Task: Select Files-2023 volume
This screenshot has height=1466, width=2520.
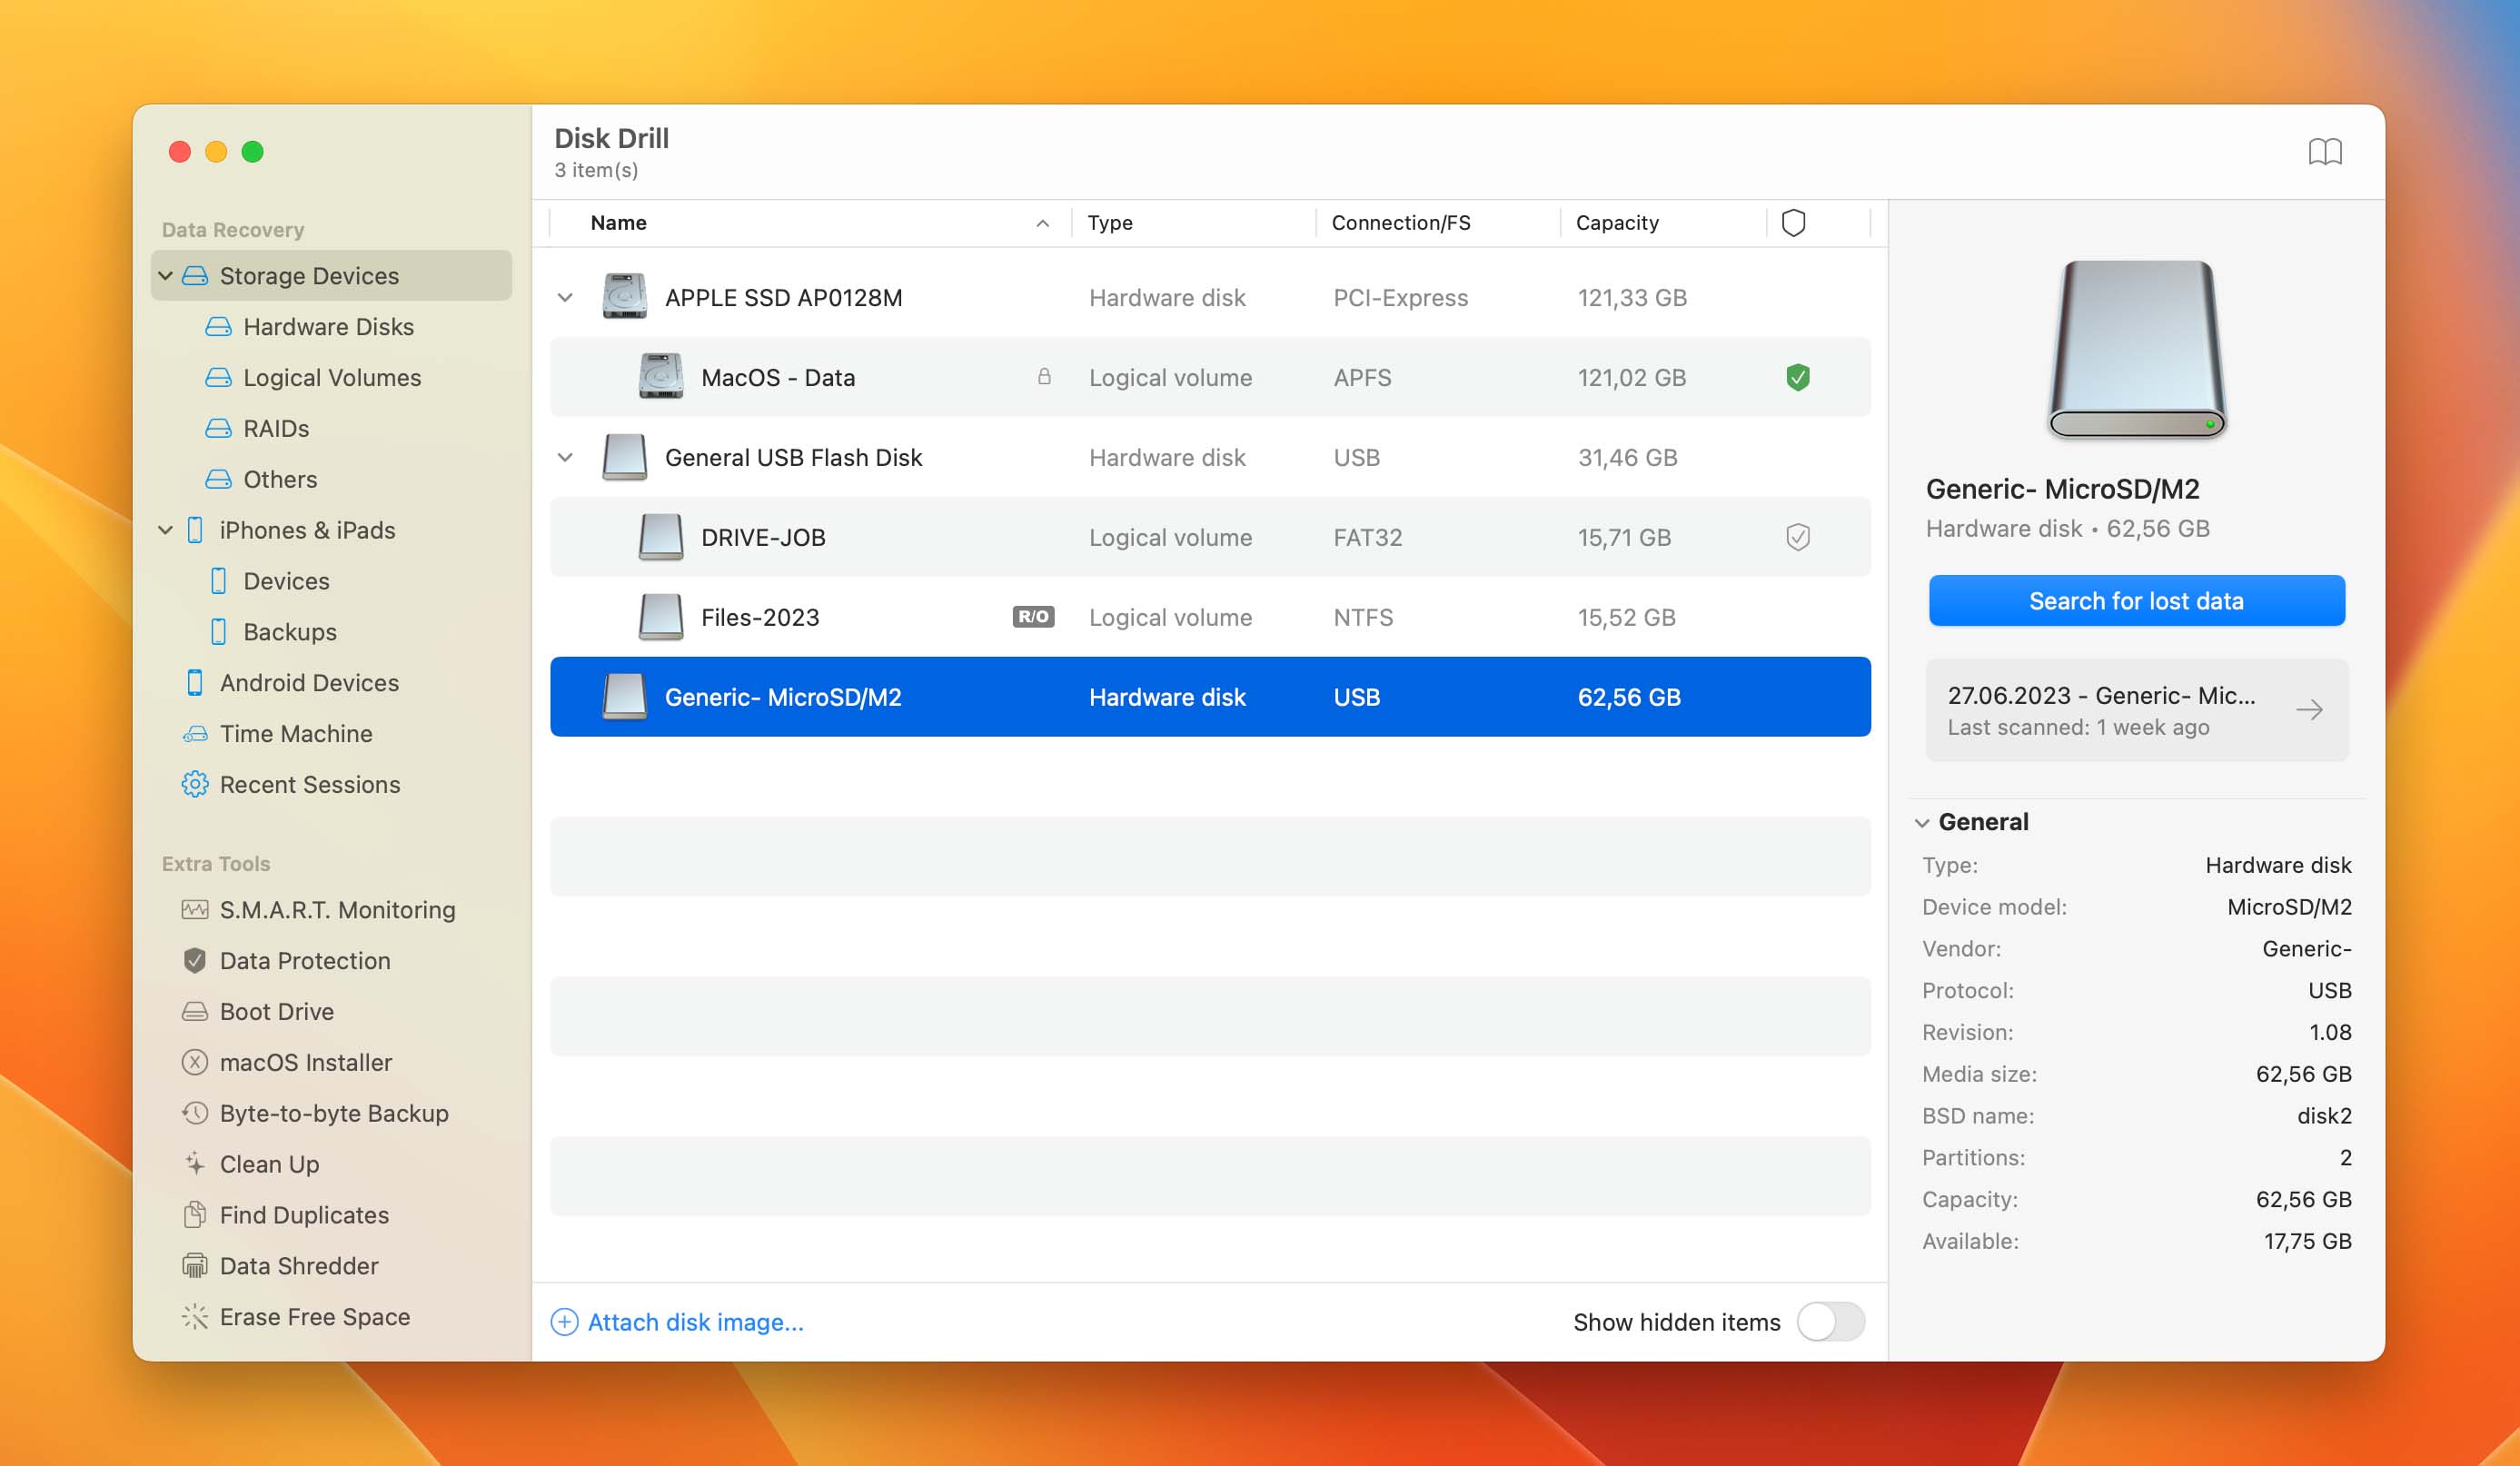Action: (x=1210, y=618)
